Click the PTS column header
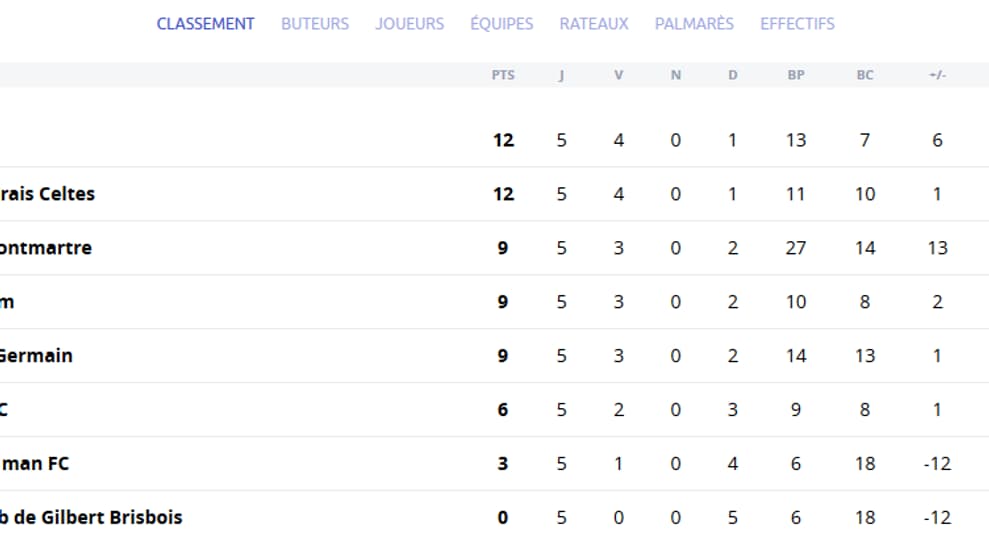Viewport: 989px width, 556px height. [503, 75]
